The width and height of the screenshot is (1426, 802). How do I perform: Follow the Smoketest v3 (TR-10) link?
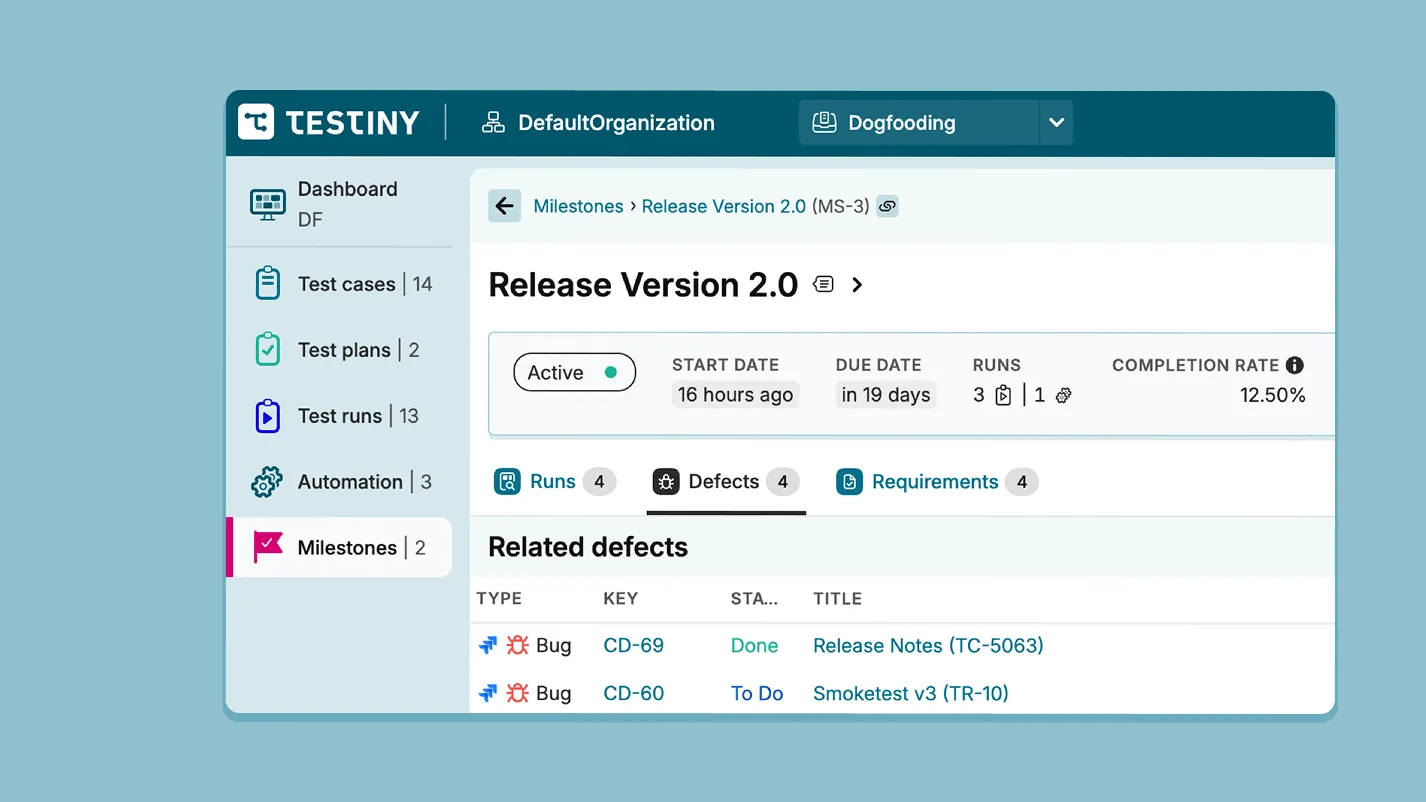(910, 693)
